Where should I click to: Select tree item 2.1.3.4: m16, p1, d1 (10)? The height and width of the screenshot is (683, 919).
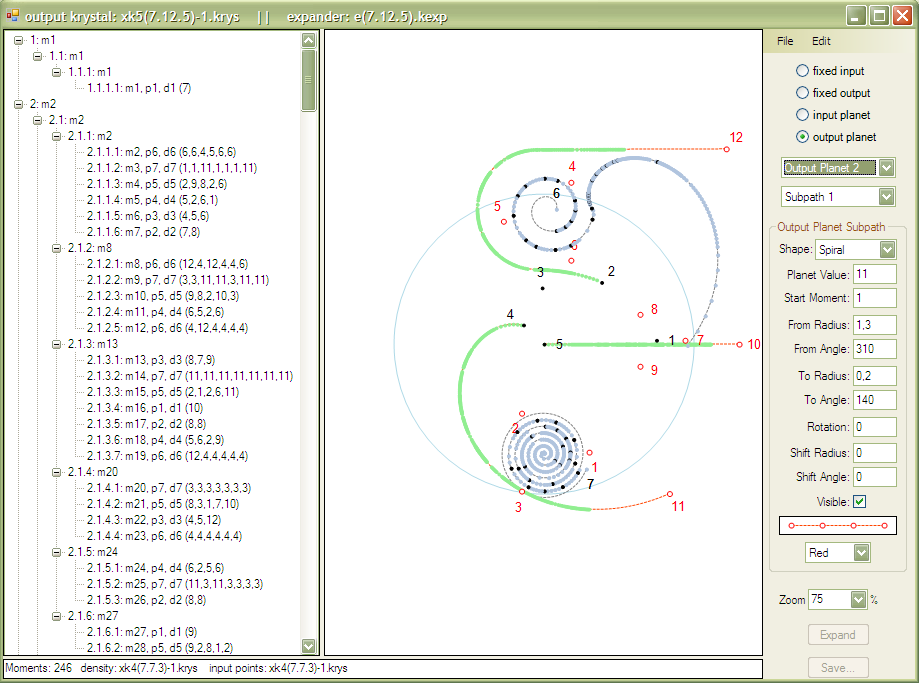coord(145,408)
